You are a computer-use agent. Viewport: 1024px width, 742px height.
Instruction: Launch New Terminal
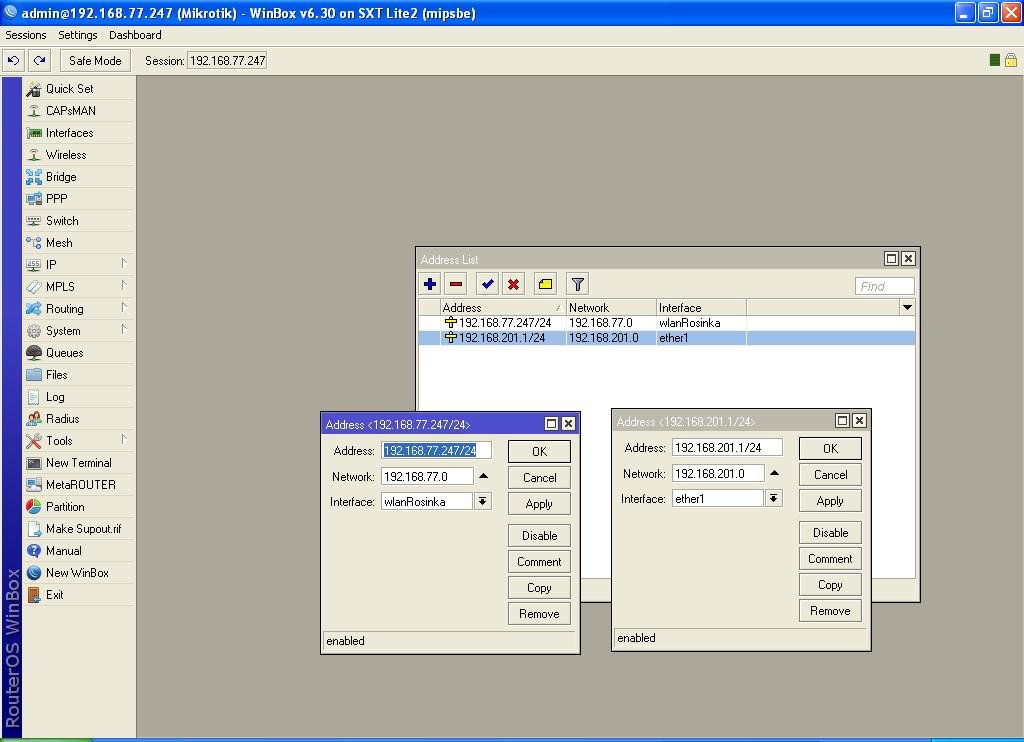pyautogui.click(x=78, y=463)
